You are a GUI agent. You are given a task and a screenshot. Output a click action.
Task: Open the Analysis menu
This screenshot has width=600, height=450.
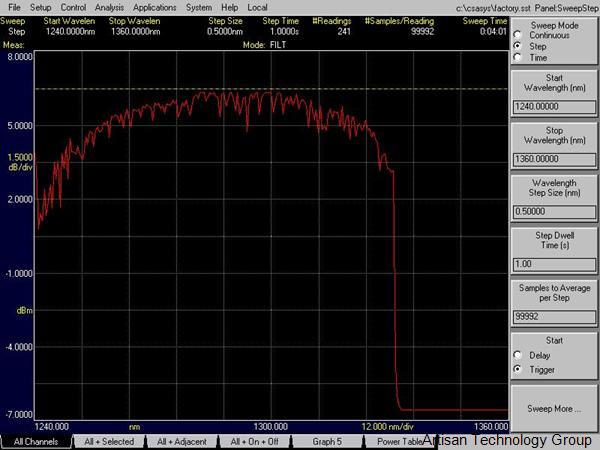coord(110,7)
